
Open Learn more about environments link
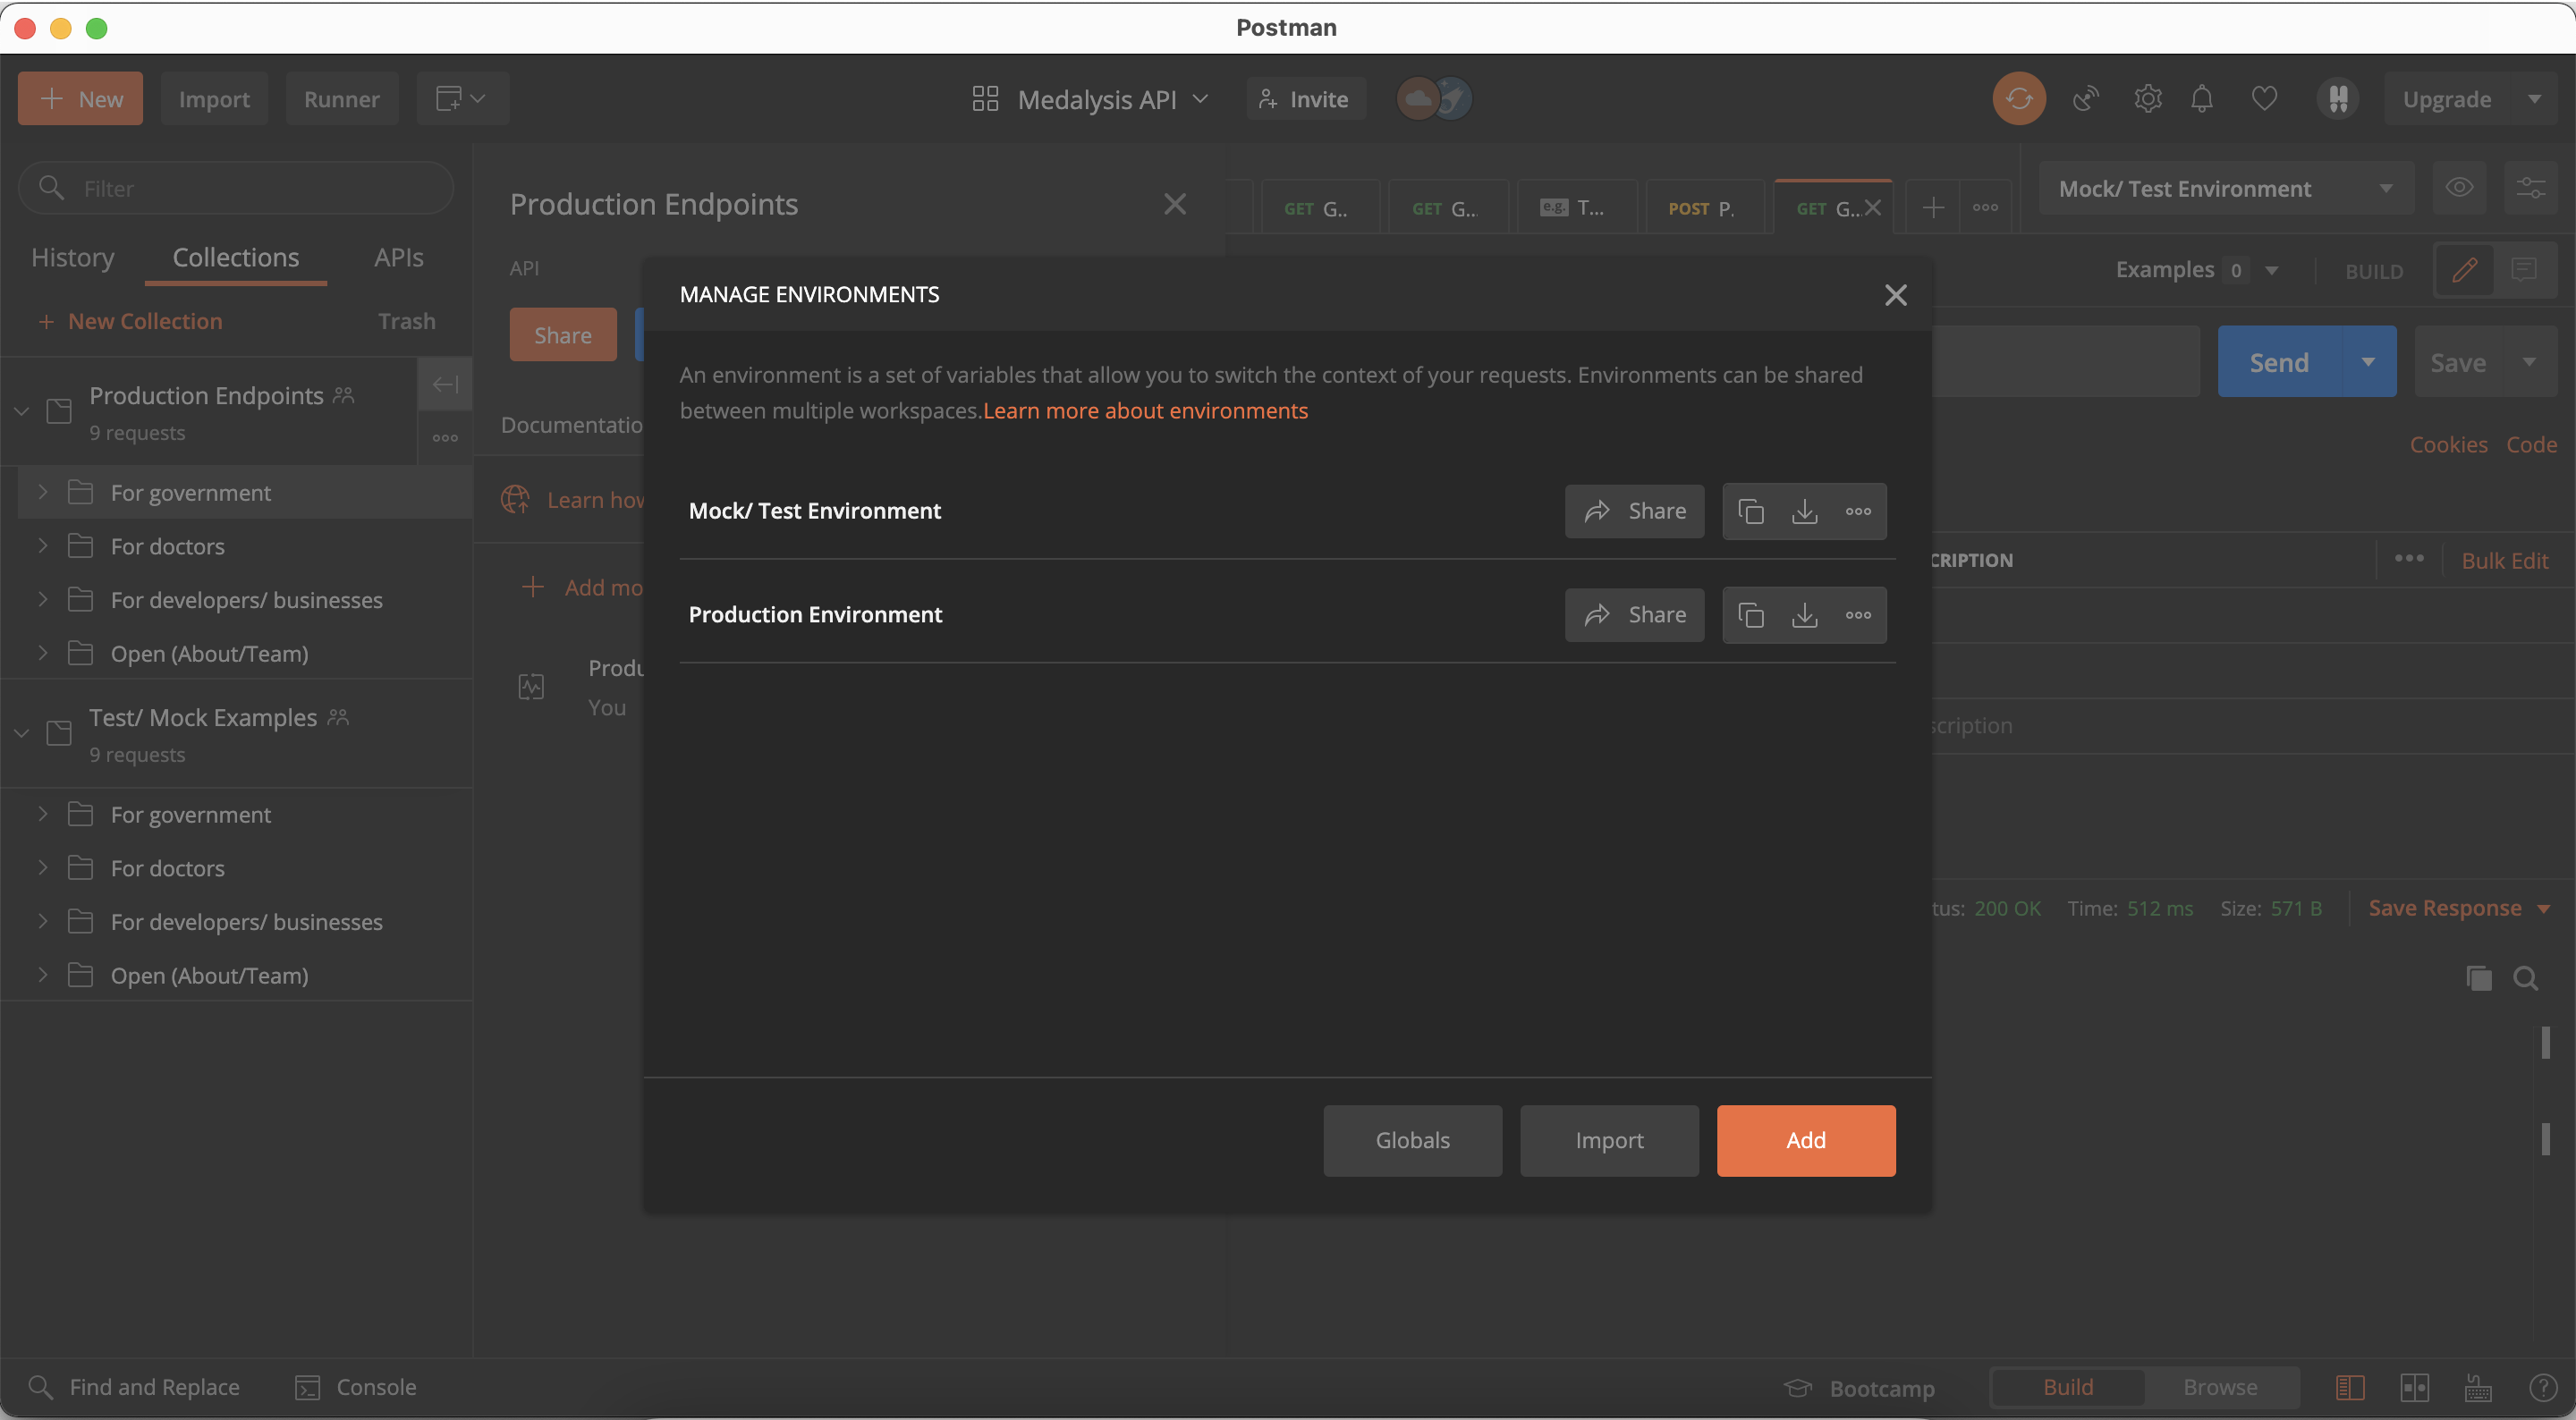pyautogui.click(x=1145, y=411)
